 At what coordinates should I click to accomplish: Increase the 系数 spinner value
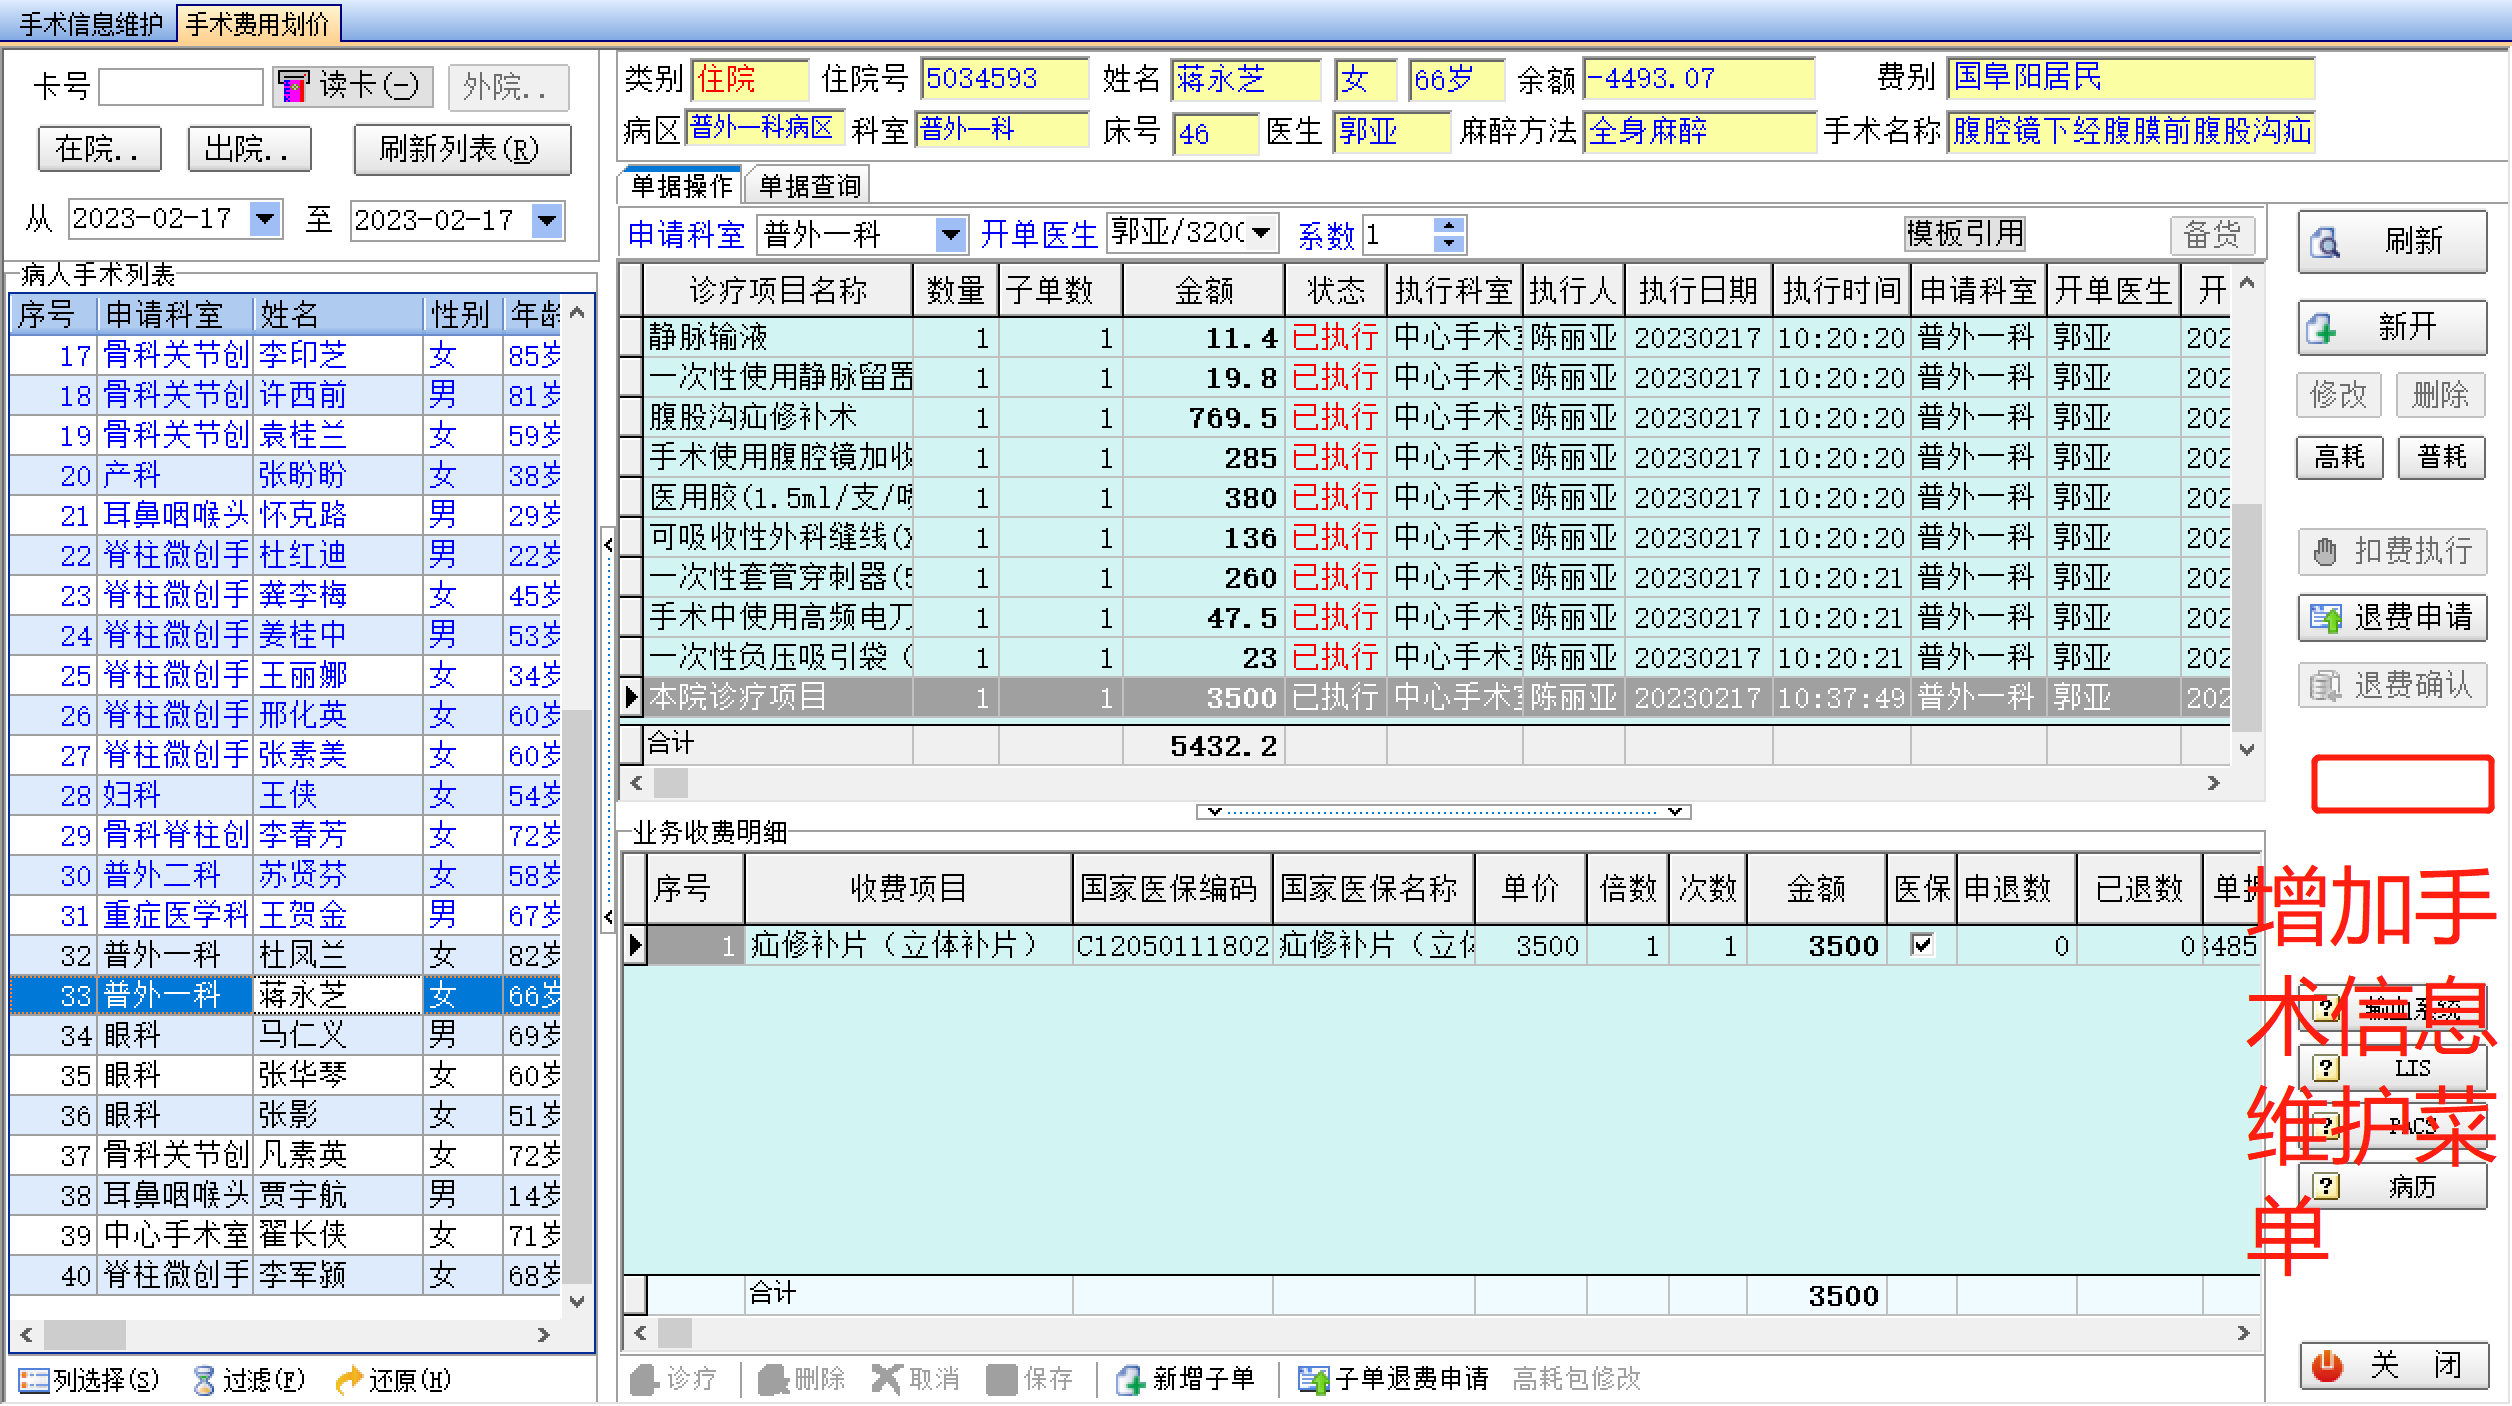click(1449, 226)
